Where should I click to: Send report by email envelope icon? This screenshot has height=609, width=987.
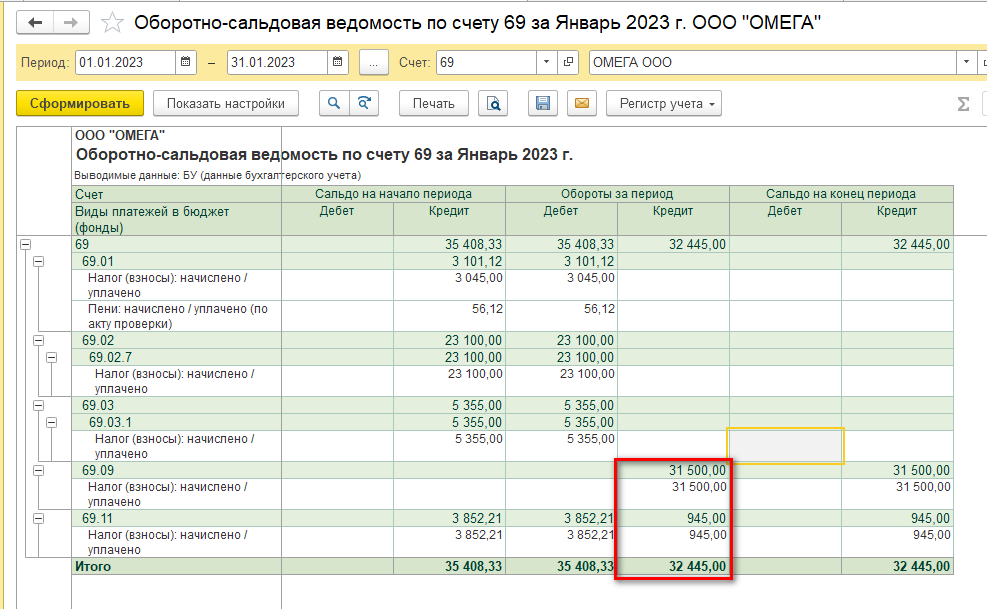pos(582,103)
